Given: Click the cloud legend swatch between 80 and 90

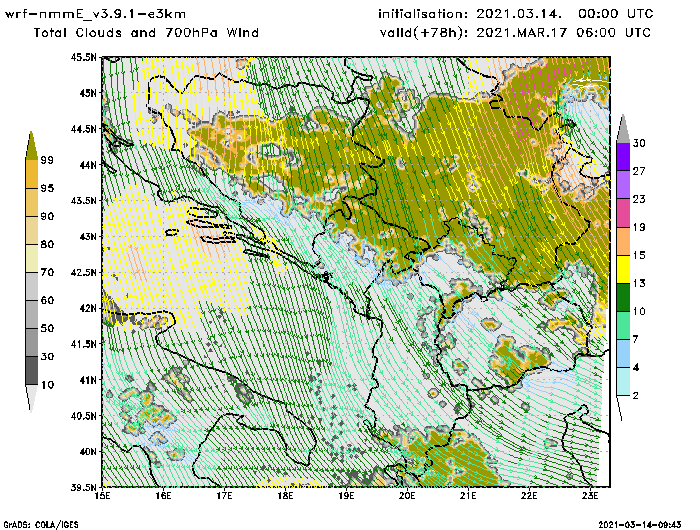Looking at the screenshot, I should [x=31, y=230].
